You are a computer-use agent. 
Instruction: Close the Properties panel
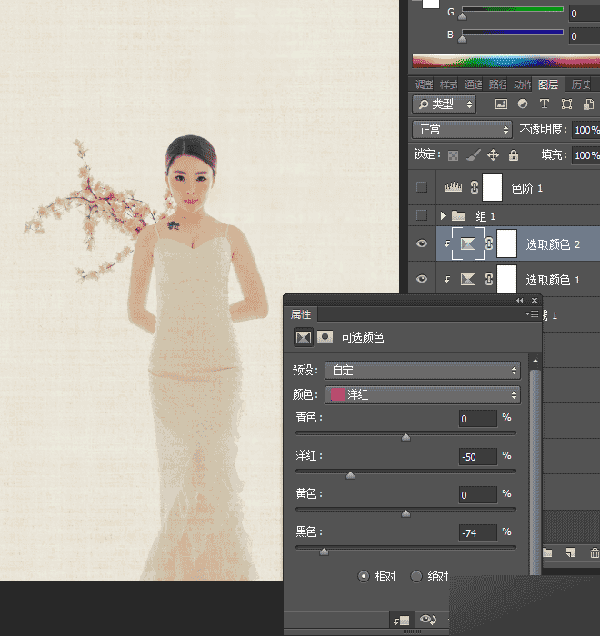click(534, 301)
